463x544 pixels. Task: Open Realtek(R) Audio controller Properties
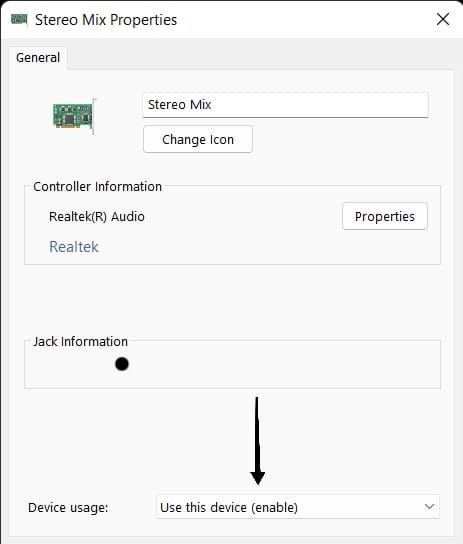click(x=385, y=216)
